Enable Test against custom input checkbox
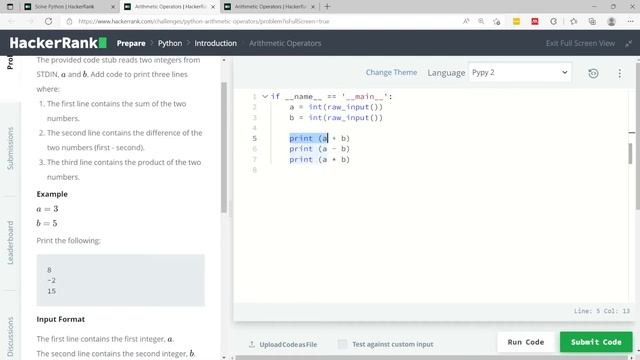Viewport: 640px width, 360px height. tap(342, 344)
